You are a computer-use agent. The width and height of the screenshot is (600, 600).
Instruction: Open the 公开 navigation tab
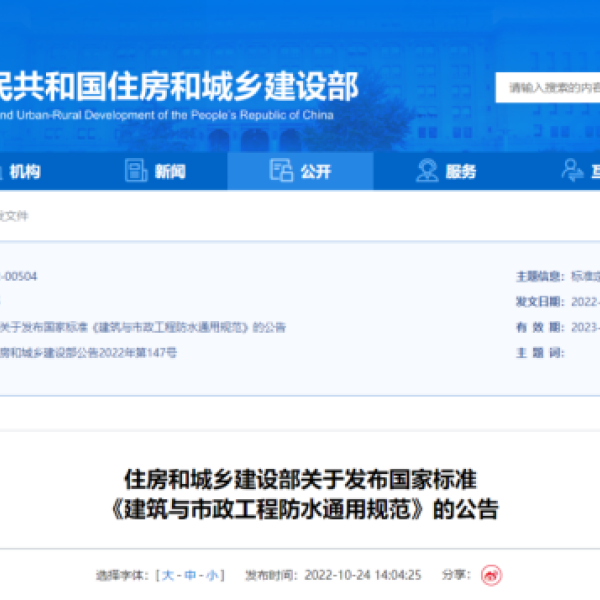point(300,171)
